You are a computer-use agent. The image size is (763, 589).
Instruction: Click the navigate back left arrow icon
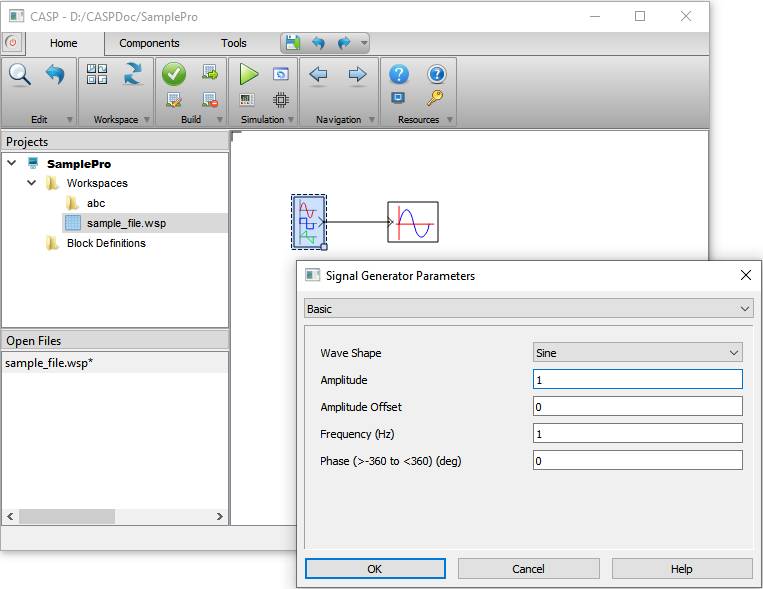[x=318, y=74]
